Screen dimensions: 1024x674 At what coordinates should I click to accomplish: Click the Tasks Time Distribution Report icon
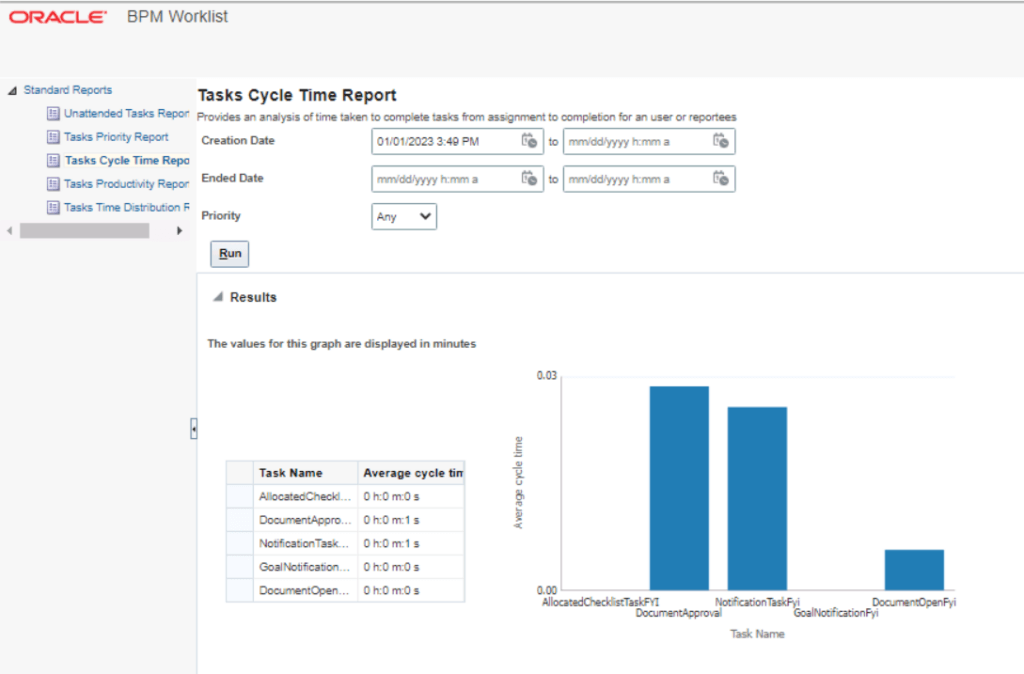[52, 207]
